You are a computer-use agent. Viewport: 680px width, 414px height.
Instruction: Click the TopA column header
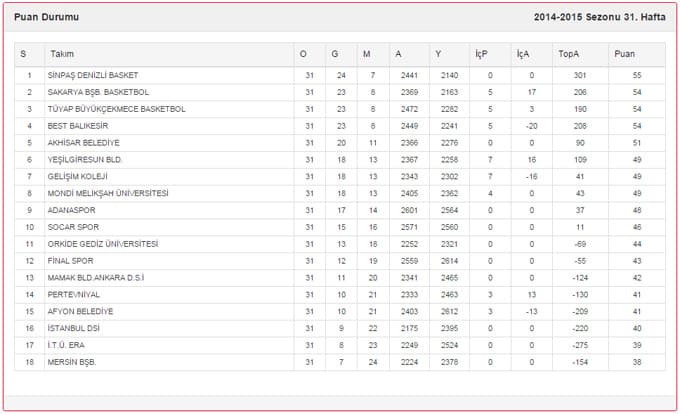pos(569,54)
